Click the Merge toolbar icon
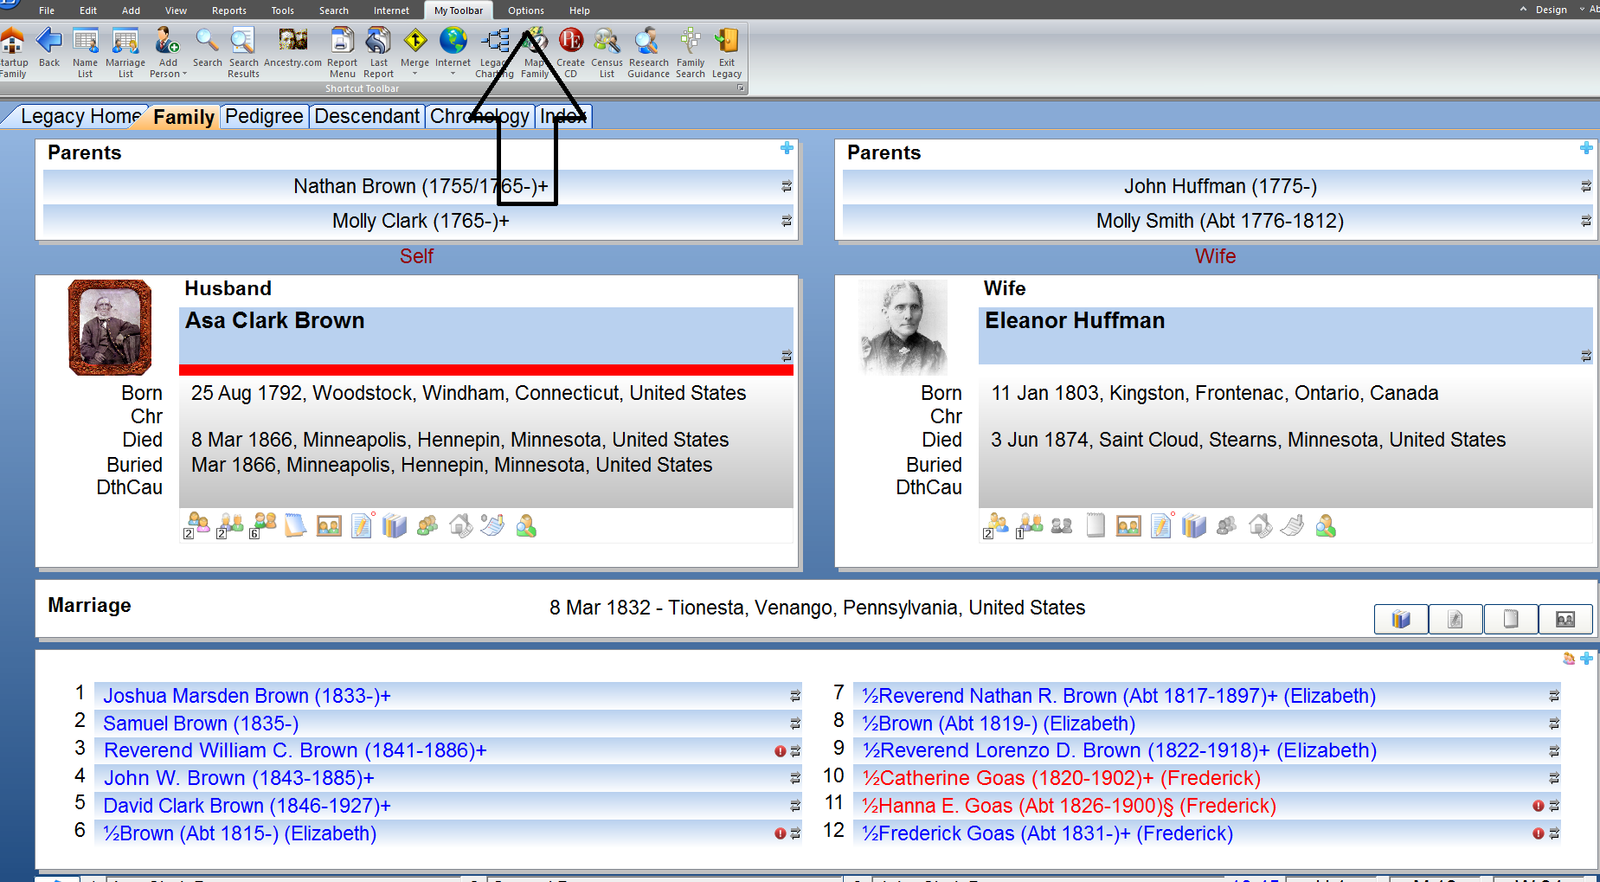Screen dimensions: 1600x882 [415, 41]
